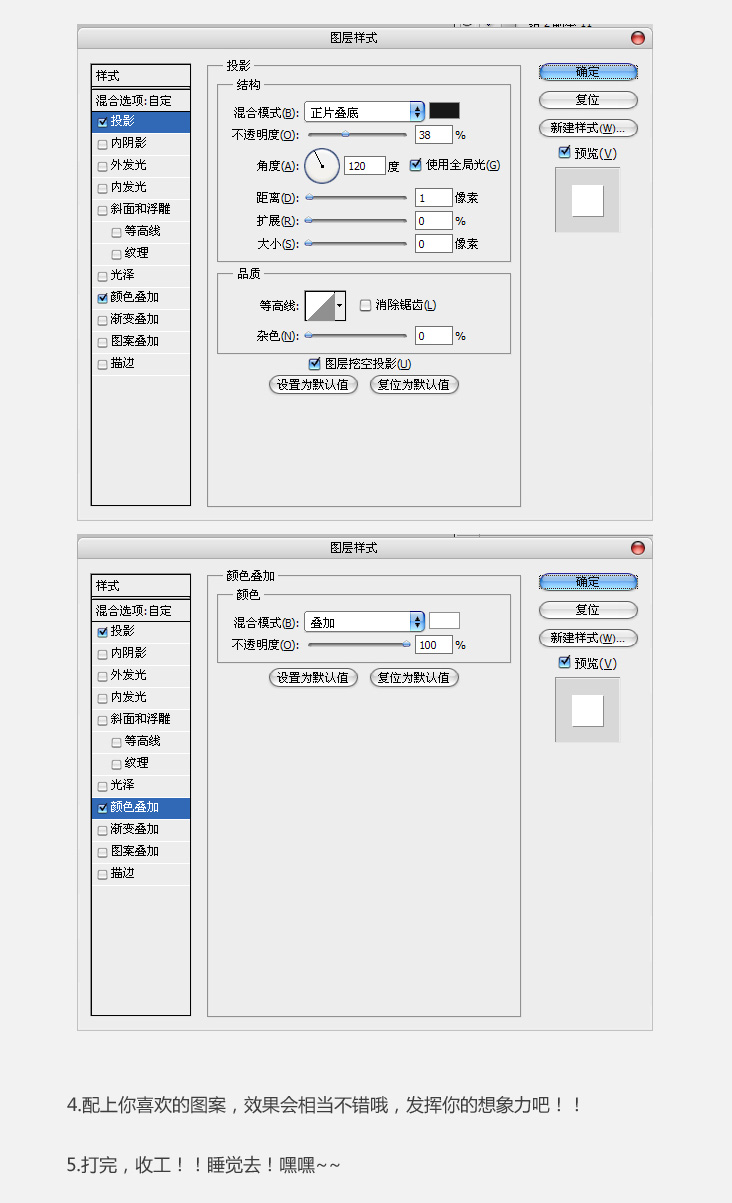Edit the 扩展 percent field
Screen dimensions: 732x1203
coord(434,221)
